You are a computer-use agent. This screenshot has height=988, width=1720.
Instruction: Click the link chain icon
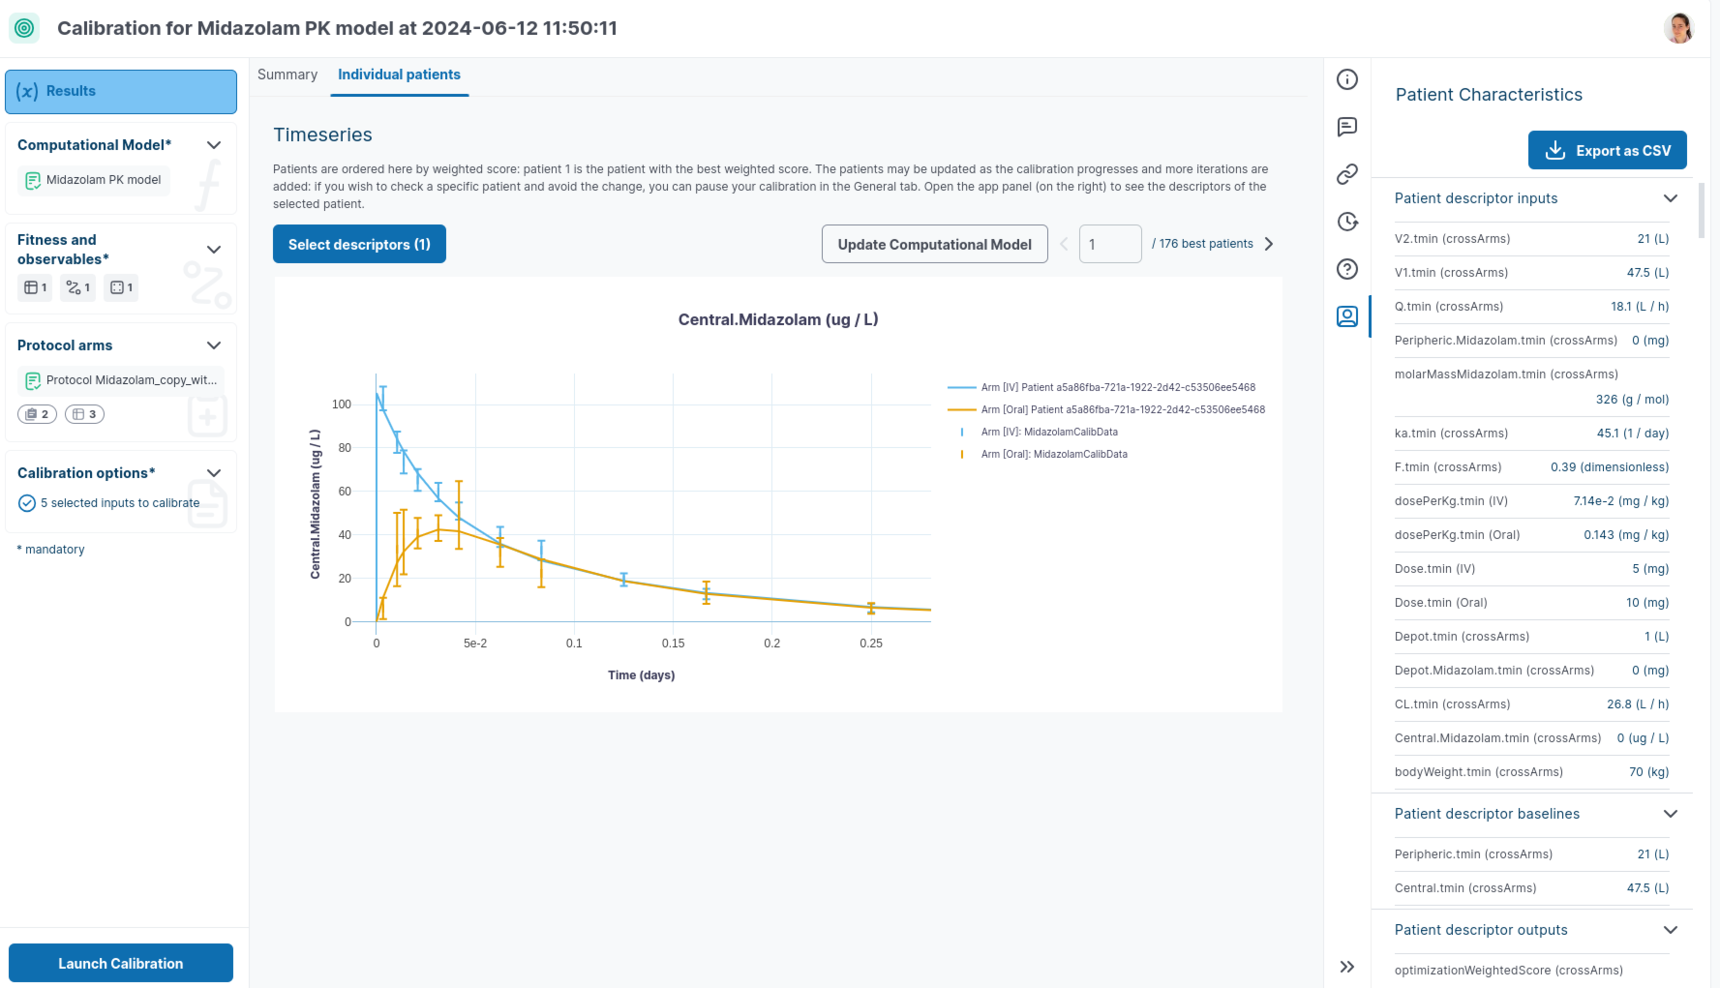tap(1347, 175)
